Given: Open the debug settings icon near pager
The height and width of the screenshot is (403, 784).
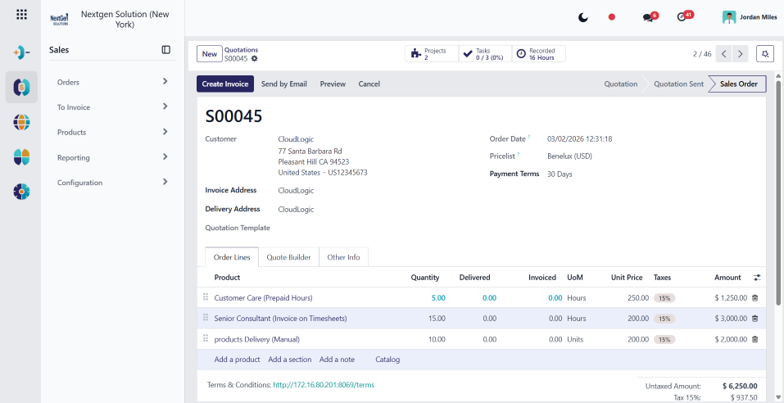Looking at the screenshot, I should click(x=765, y=54).
